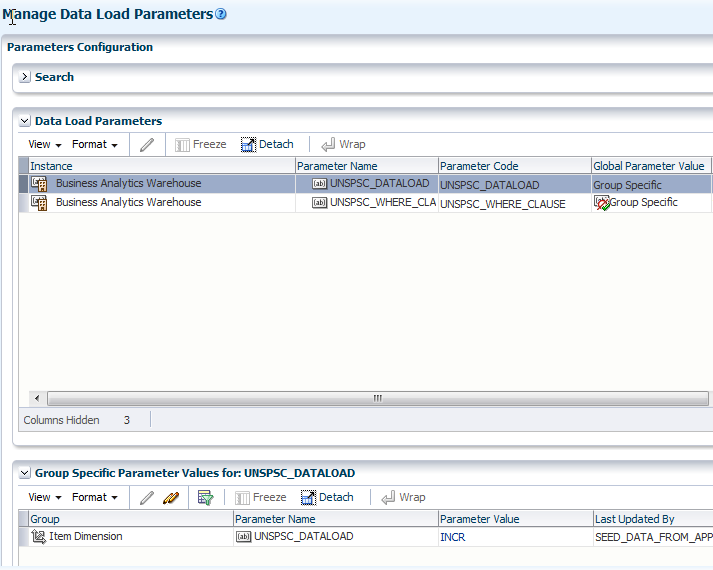Click the Group column header
The image size is (713, 570).
point(131,519)
